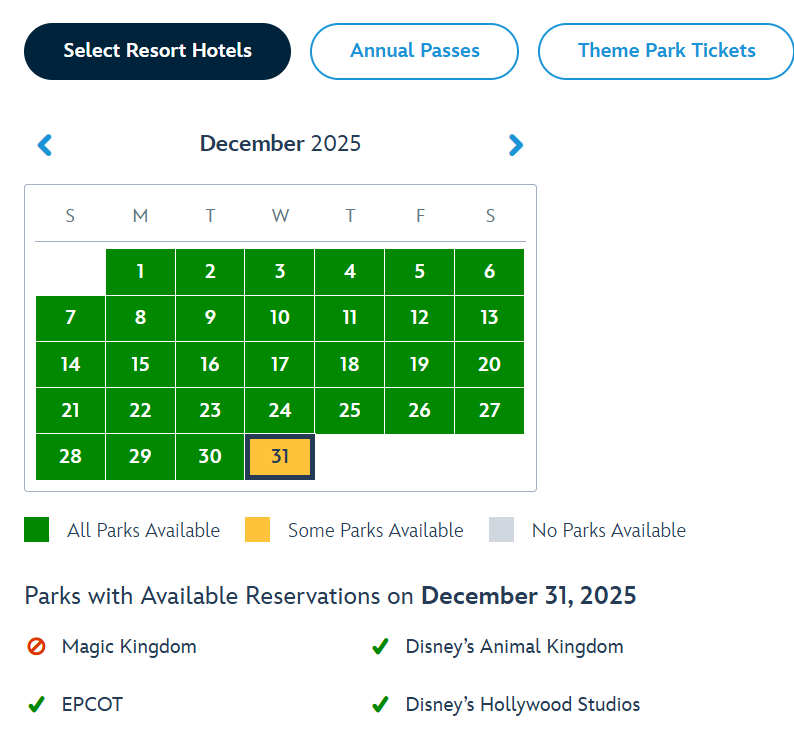Go to previous month arrow
The width and height of the screenshot is (794, 733).
[x=45, y=145]
